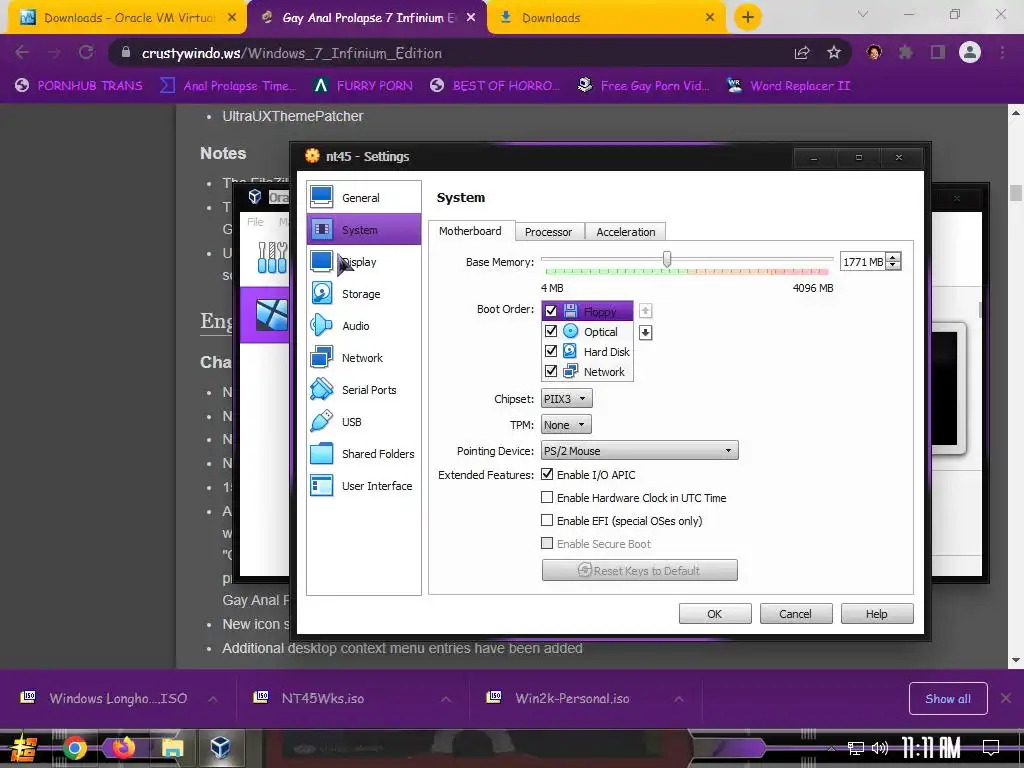Open the Chipset PIIX3 dropdown

tap(567, 398)
